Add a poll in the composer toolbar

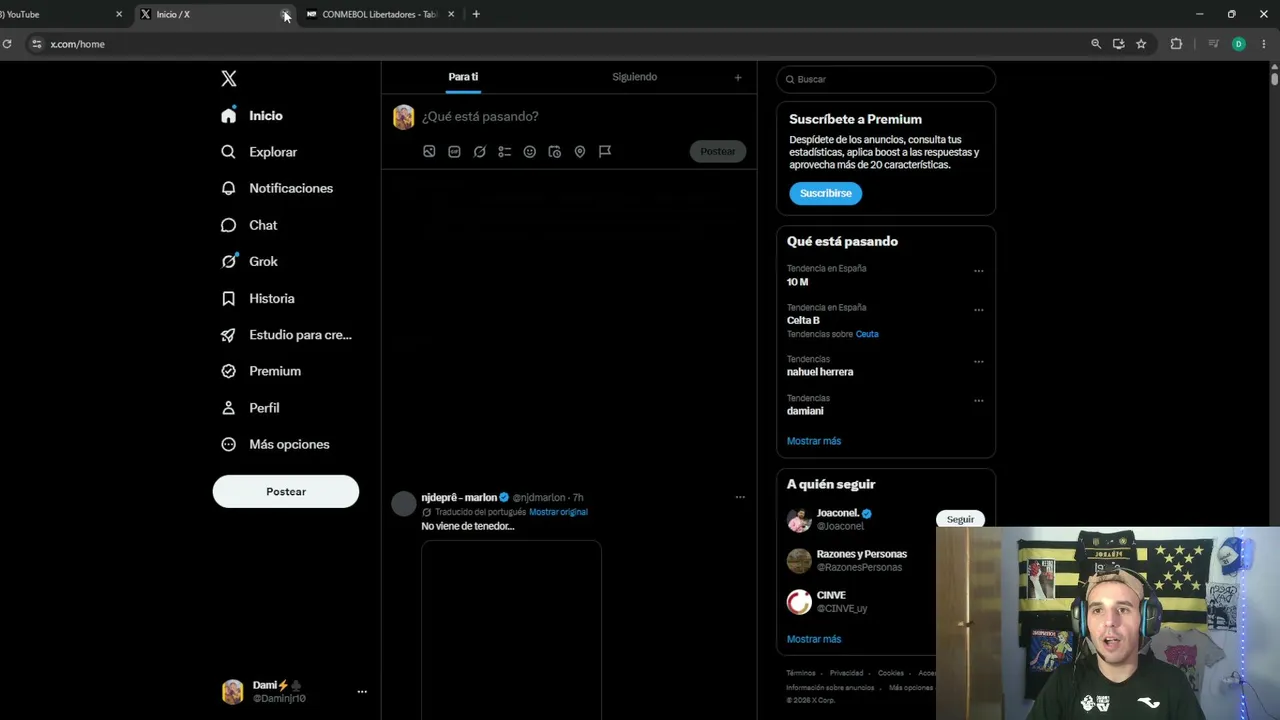coord(505,152)
